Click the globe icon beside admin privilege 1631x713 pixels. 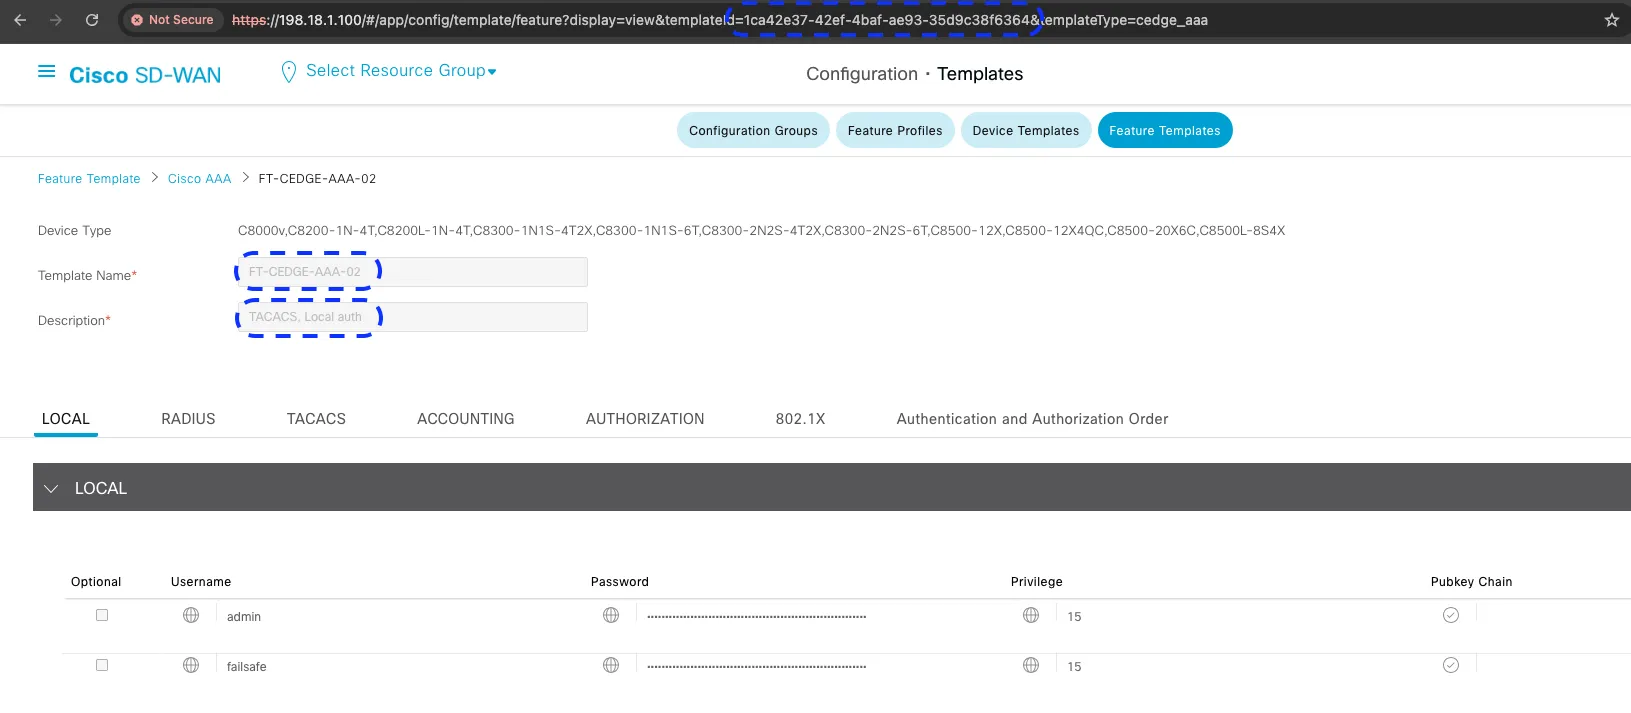(x=1031, y=615)
